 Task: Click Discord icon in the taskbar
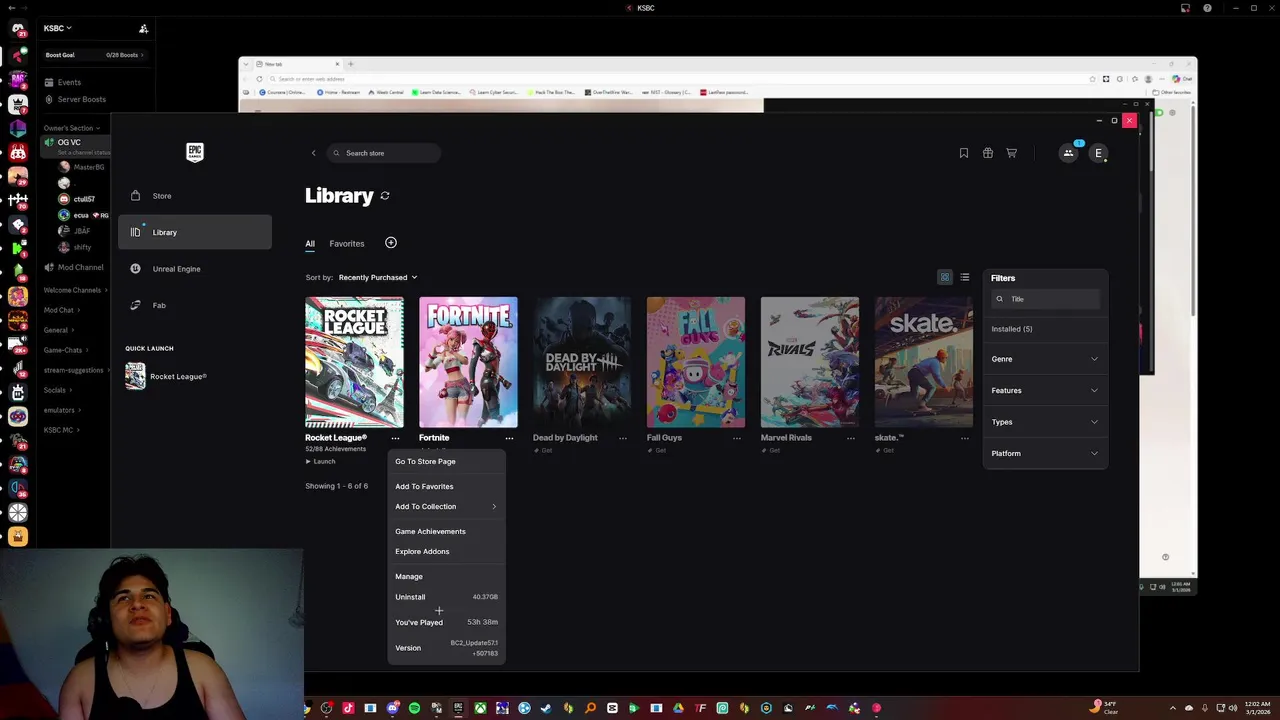[392, 708]
